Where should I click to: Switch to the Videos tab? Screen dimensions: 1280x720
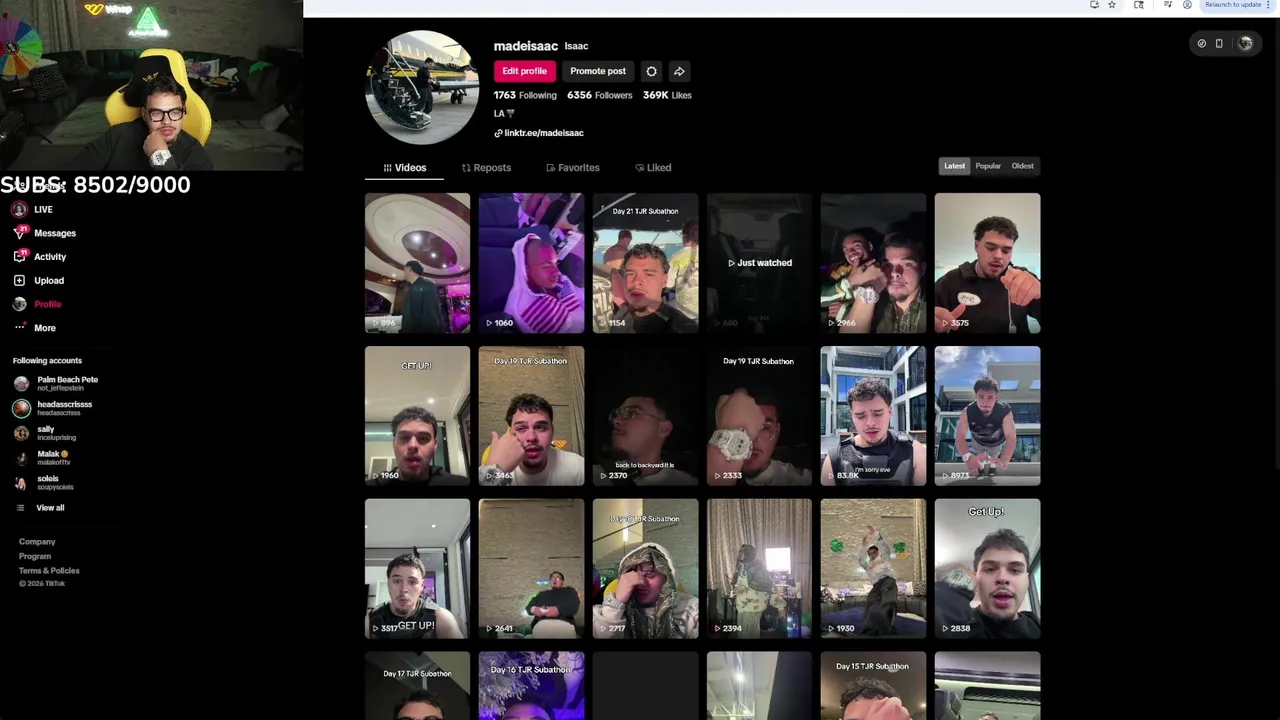coord(404,168)
